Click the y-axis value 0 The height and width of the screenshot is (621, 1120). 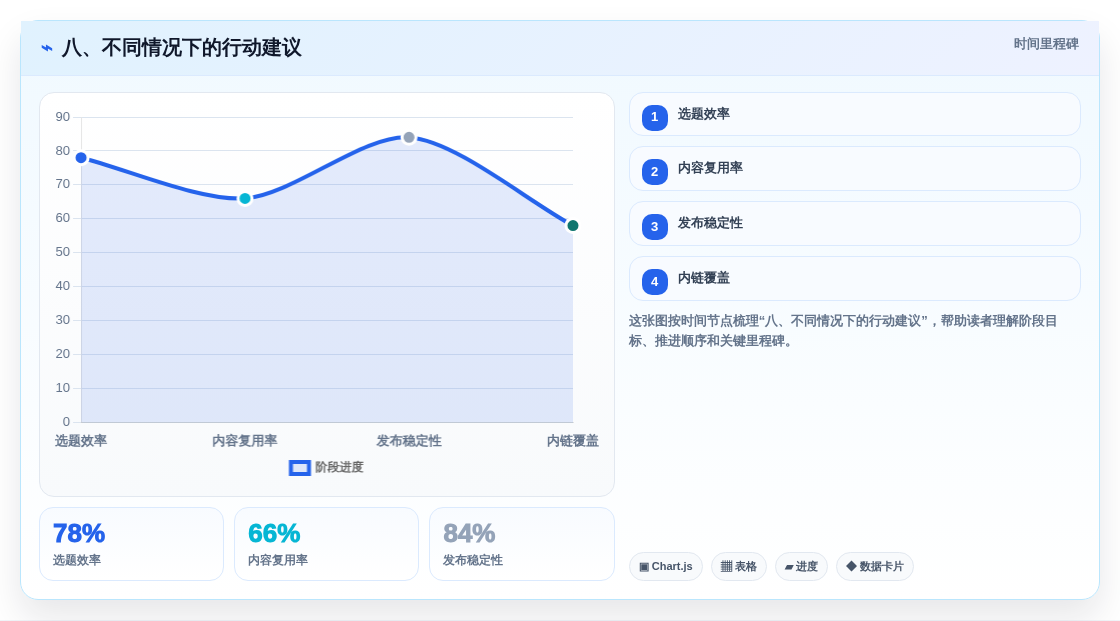pyautogui.click(x=66, y=422)
